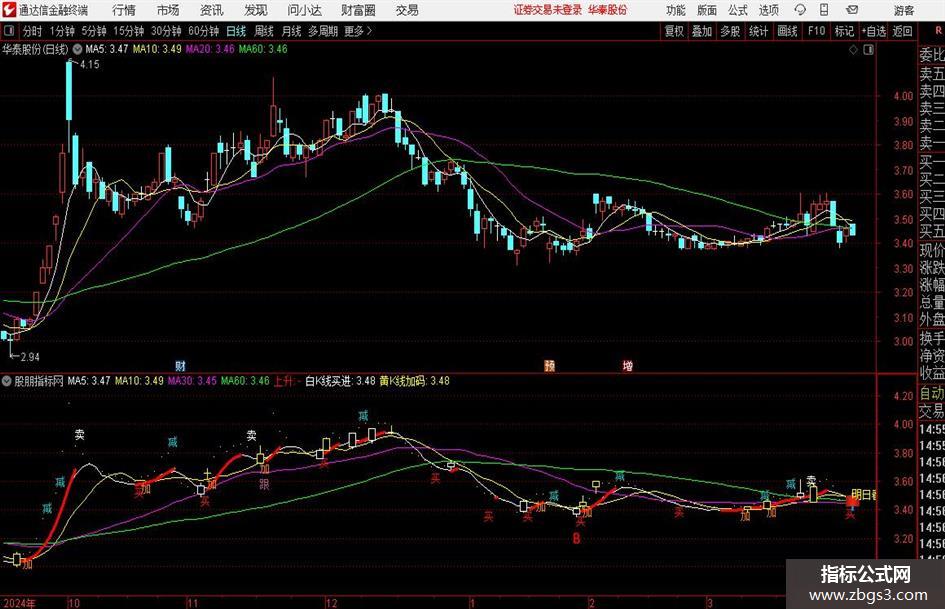Viewport: 945px width, 609px height.
Task: Click the 返回 back button
Action: [x=902, y=31]
